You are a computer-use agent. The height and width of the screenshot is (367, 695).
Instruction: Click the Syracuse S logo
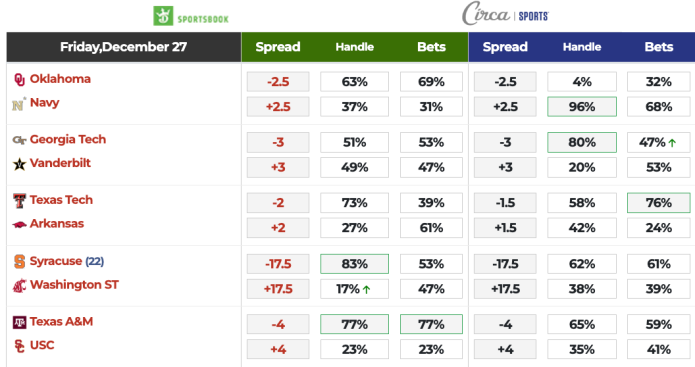[19, 262]
